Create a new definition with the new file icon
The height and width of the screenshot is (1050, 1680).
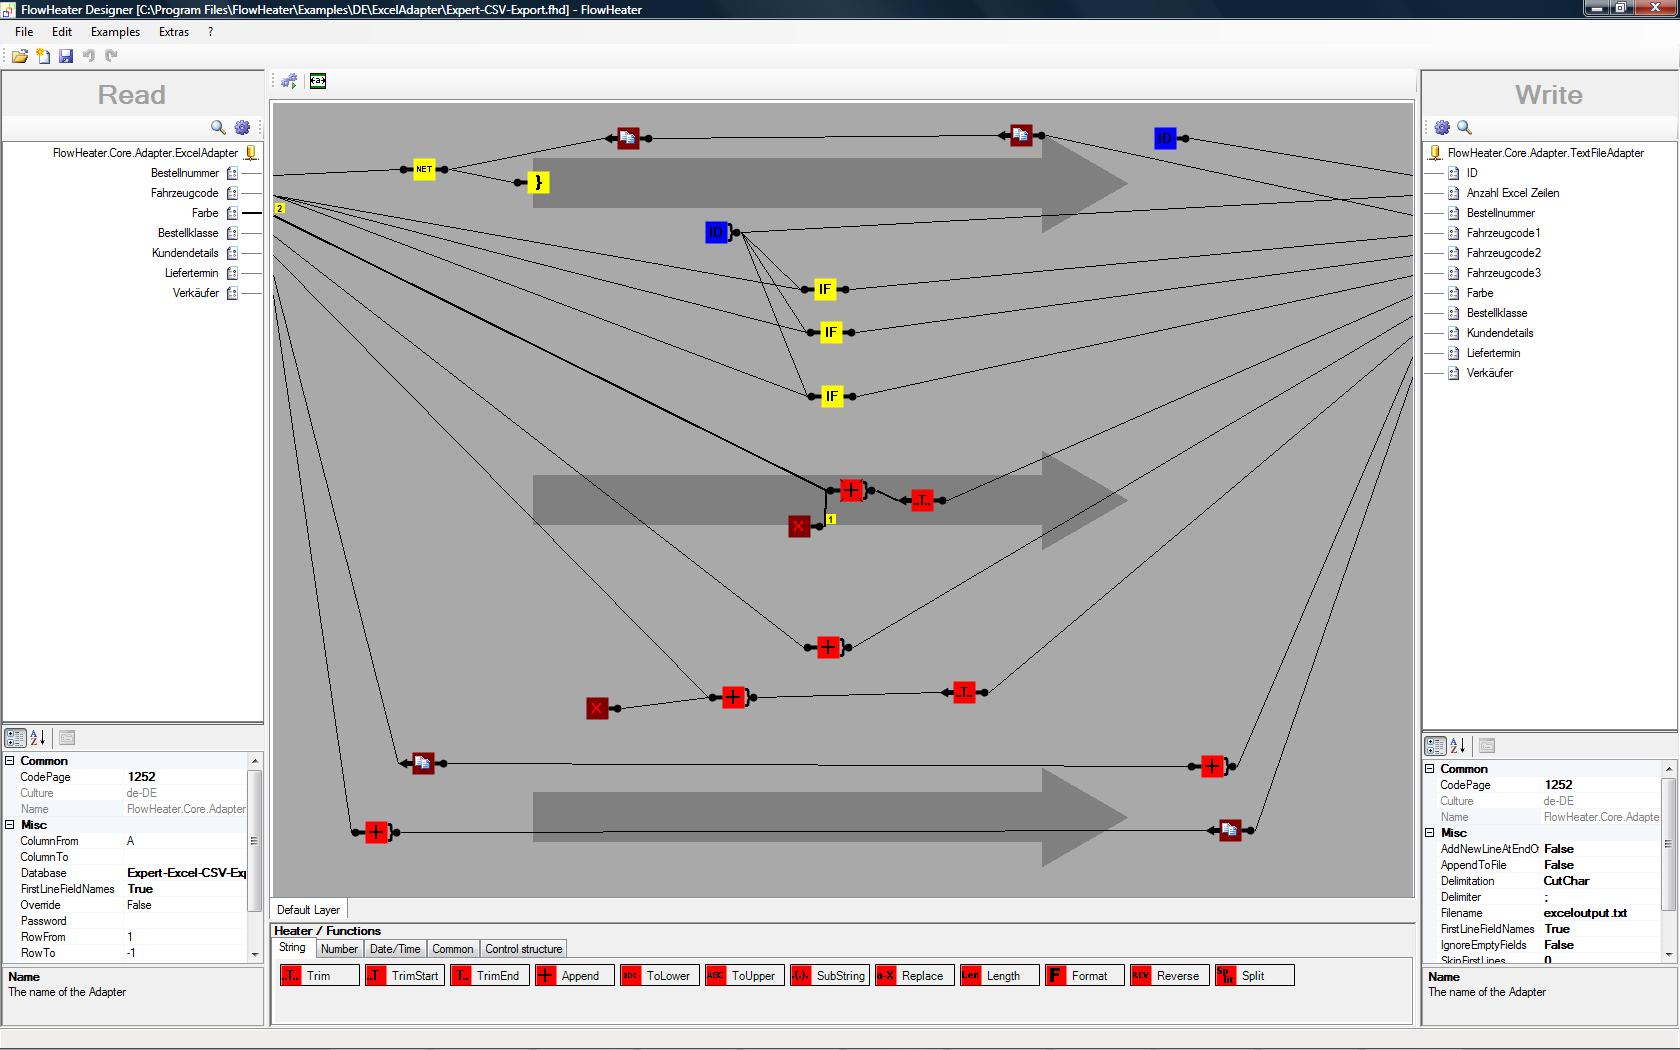click(43, 56)
